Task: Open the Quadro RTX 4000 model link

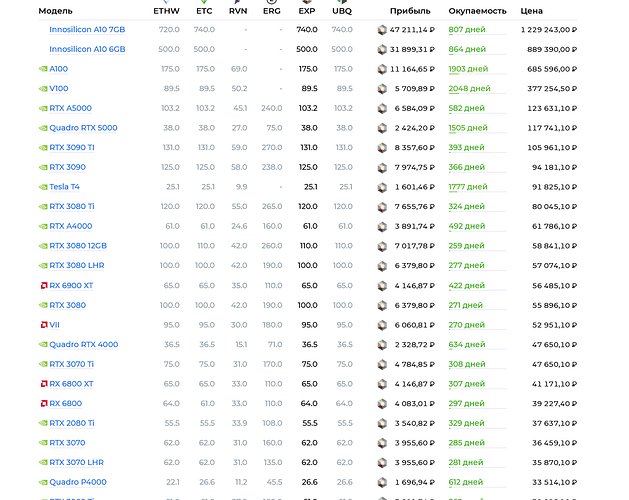Action: click(83, 345)
